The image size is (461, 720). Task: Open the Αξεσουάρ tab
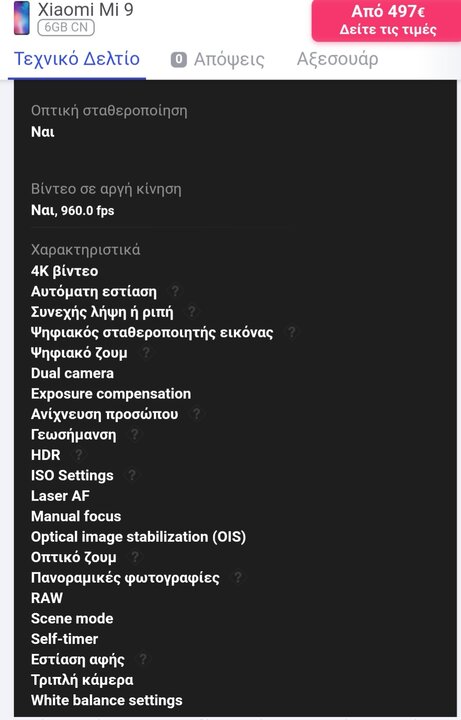337,59
